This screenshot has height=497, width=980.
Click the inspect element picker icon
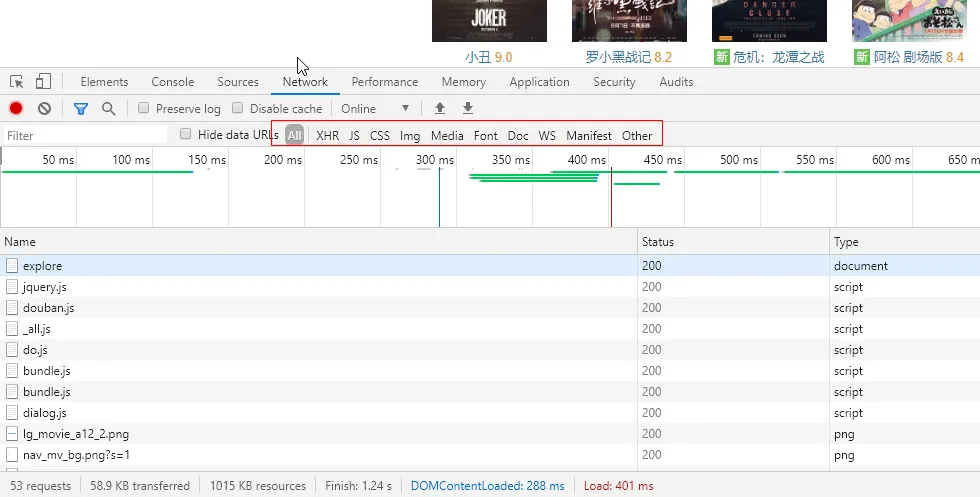pos(17,82)
